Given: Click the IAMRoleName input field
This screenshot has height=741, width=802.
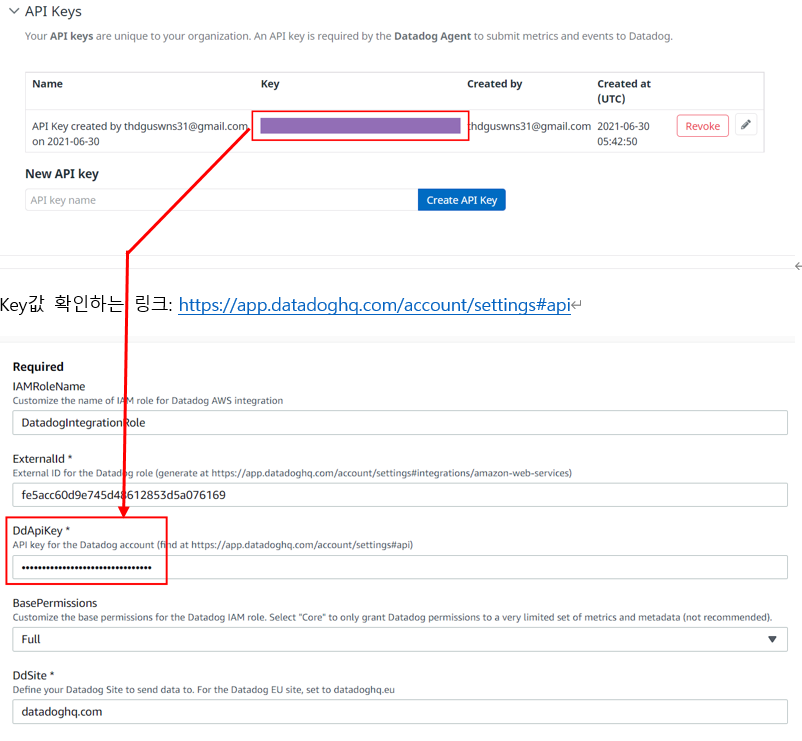Looking at the screenshot, I should (399, 422).
